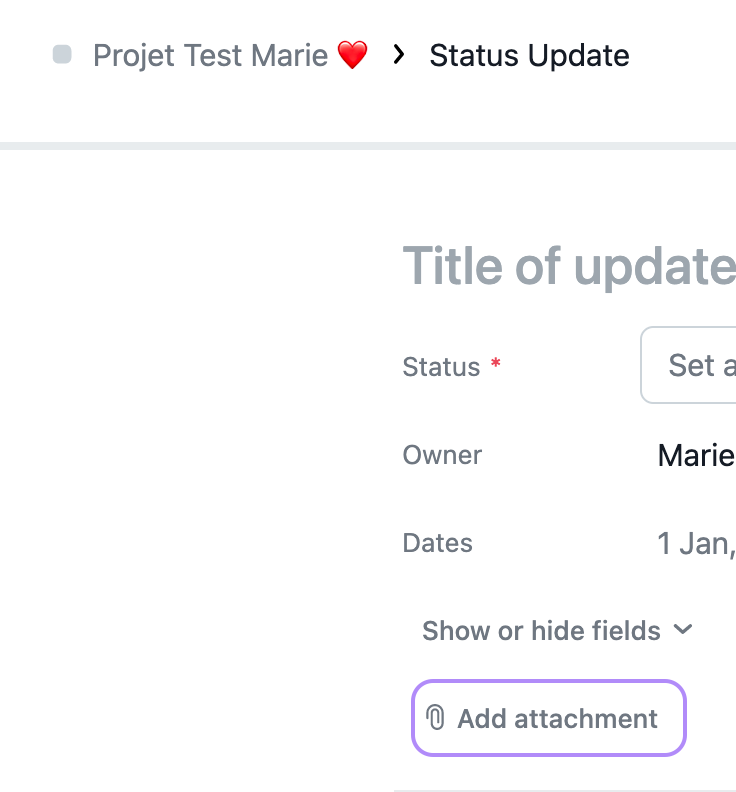Select the Status Update breadcrumb item

coord(529,55)
